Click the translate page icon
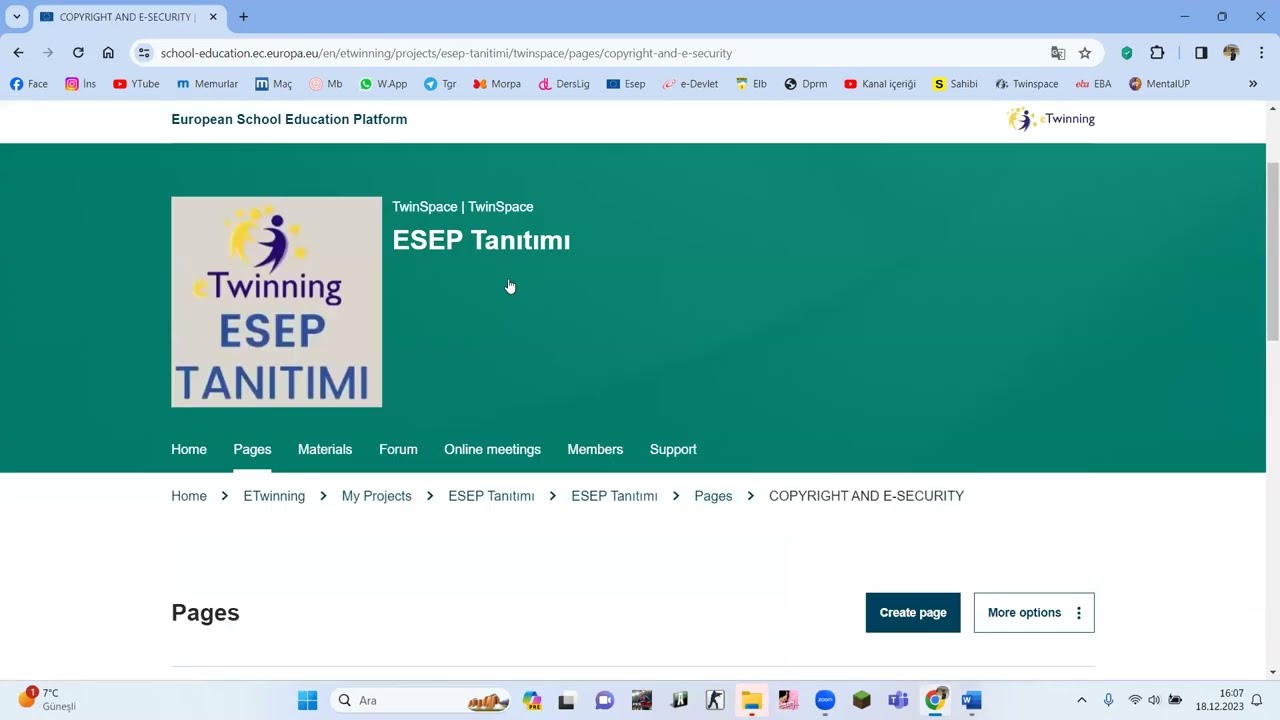This screenshot has height=720, width=1280. click(1058, 53)
